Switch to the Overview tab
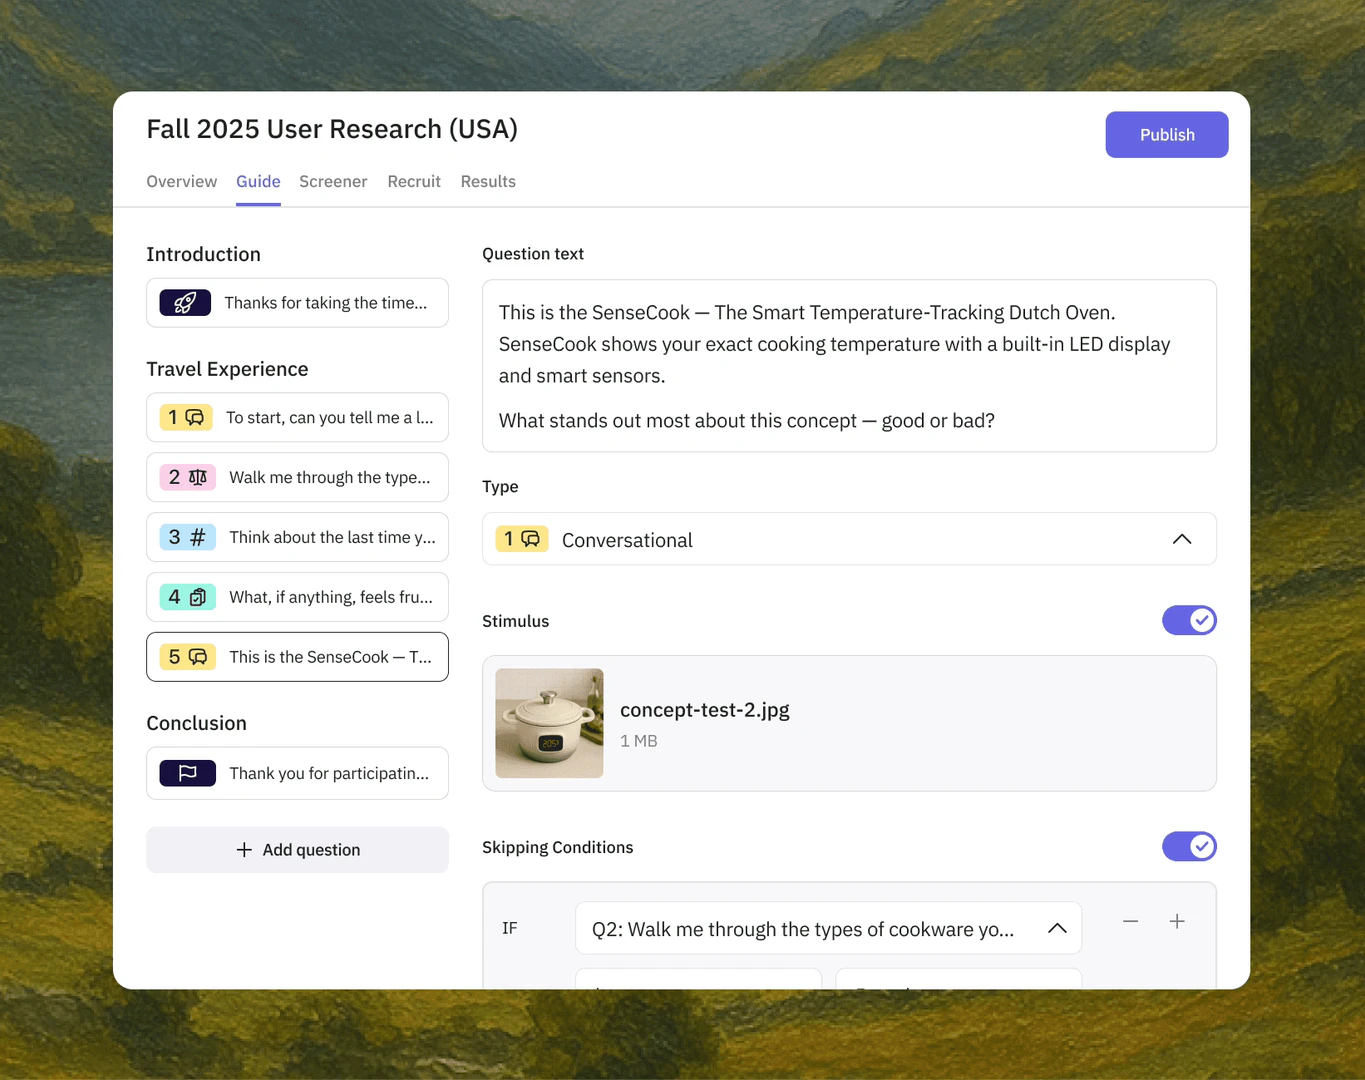 pos(181,181)
